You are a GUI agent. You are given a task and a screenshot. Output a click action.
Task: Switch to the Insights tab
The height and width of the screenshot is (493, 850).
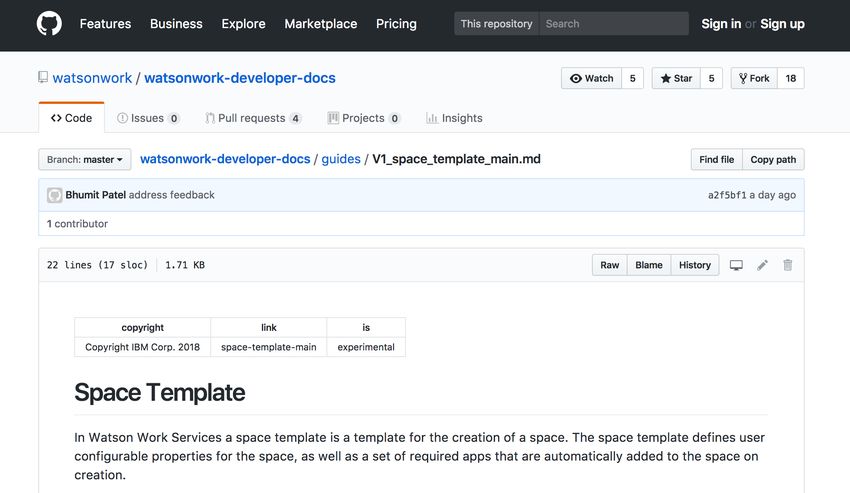pyautogui.click(x=454, y=118)
